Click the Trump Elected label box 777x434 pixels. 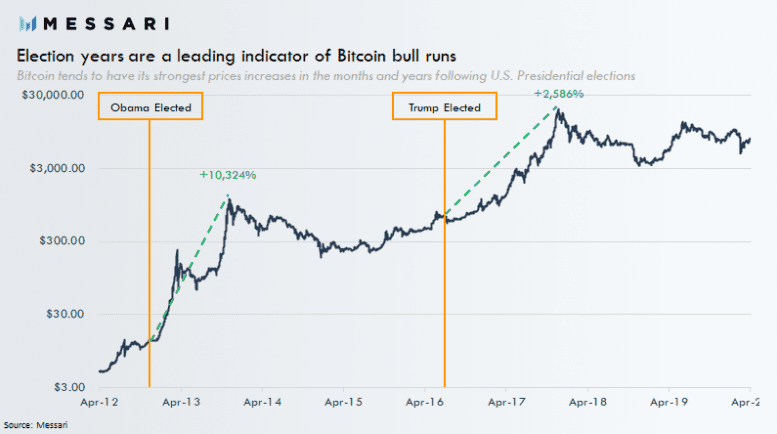click(x=444, y=106)
